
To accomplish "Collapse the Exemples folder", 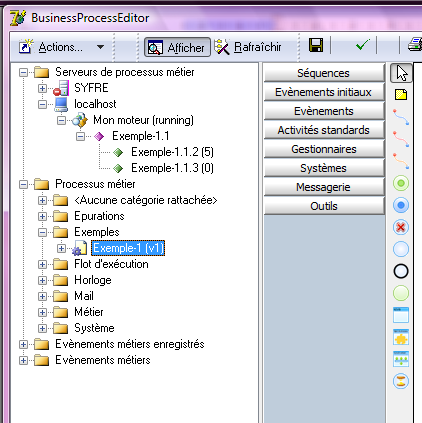I will tap(42, 232).
